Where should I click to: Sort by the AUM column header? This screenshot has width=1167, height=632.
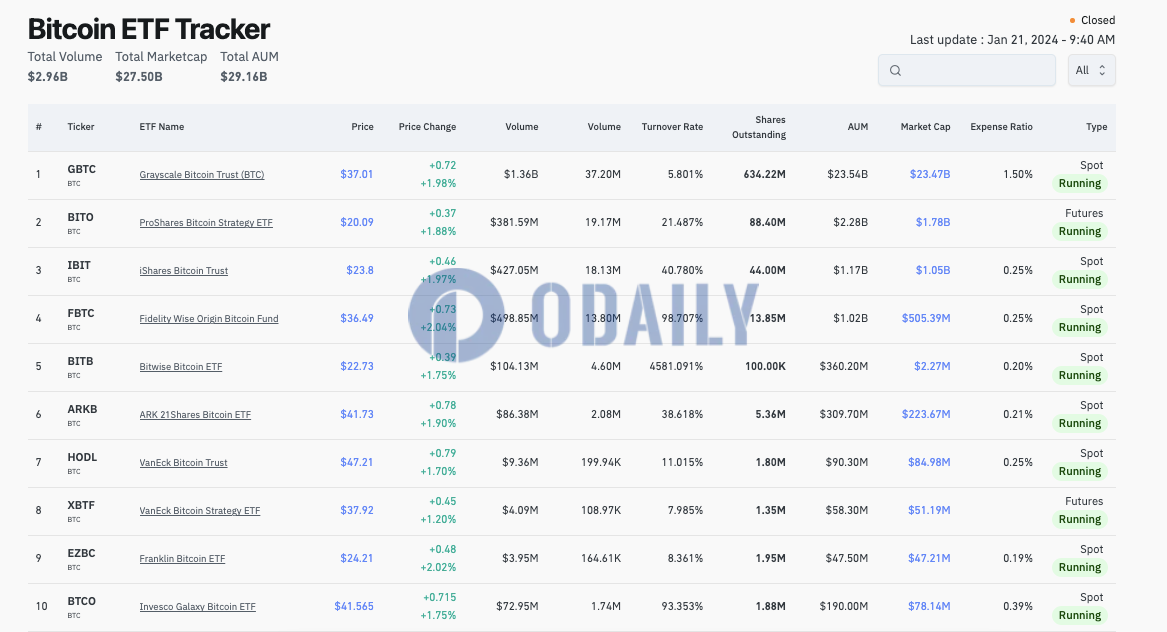pos(857,127)
